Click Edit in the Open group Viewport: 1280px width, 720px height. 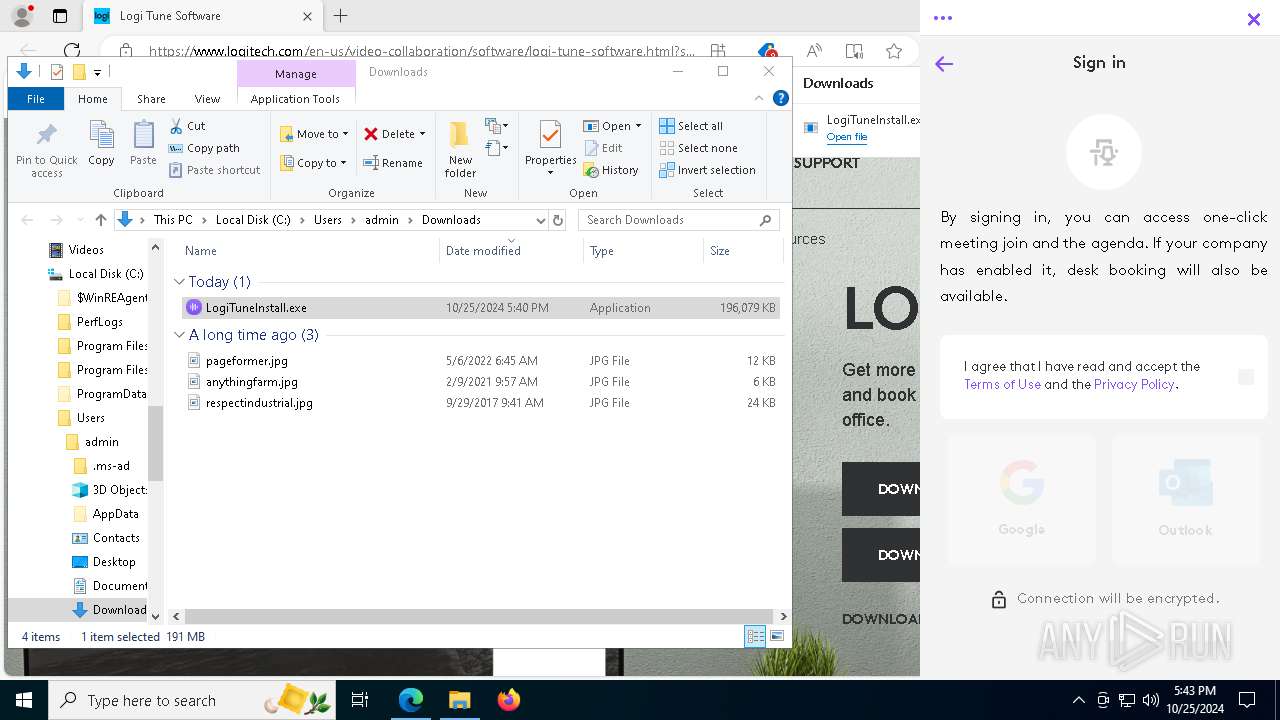[x=603, y=148]
